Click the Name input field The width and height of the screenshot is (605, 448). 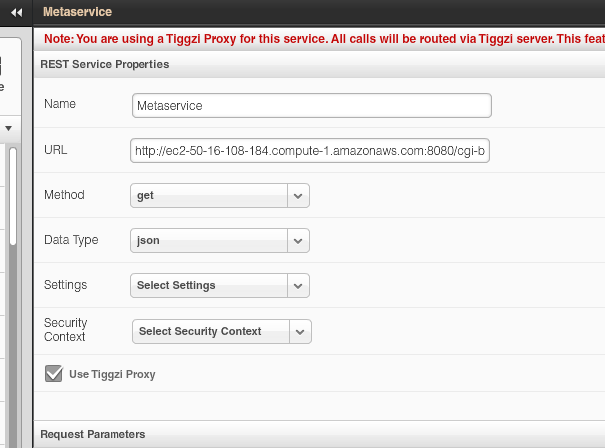coord(311,105)
